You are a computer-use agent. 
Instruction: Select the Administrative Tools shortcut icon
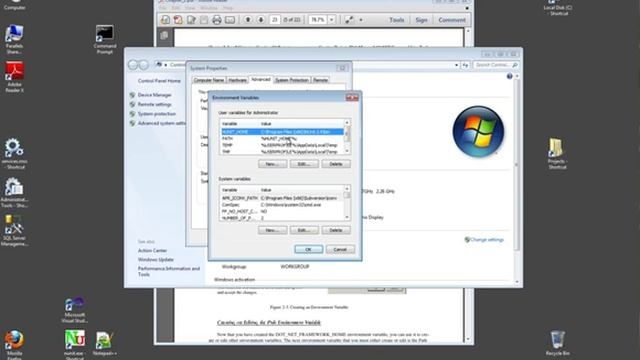(x=14, y=192)
